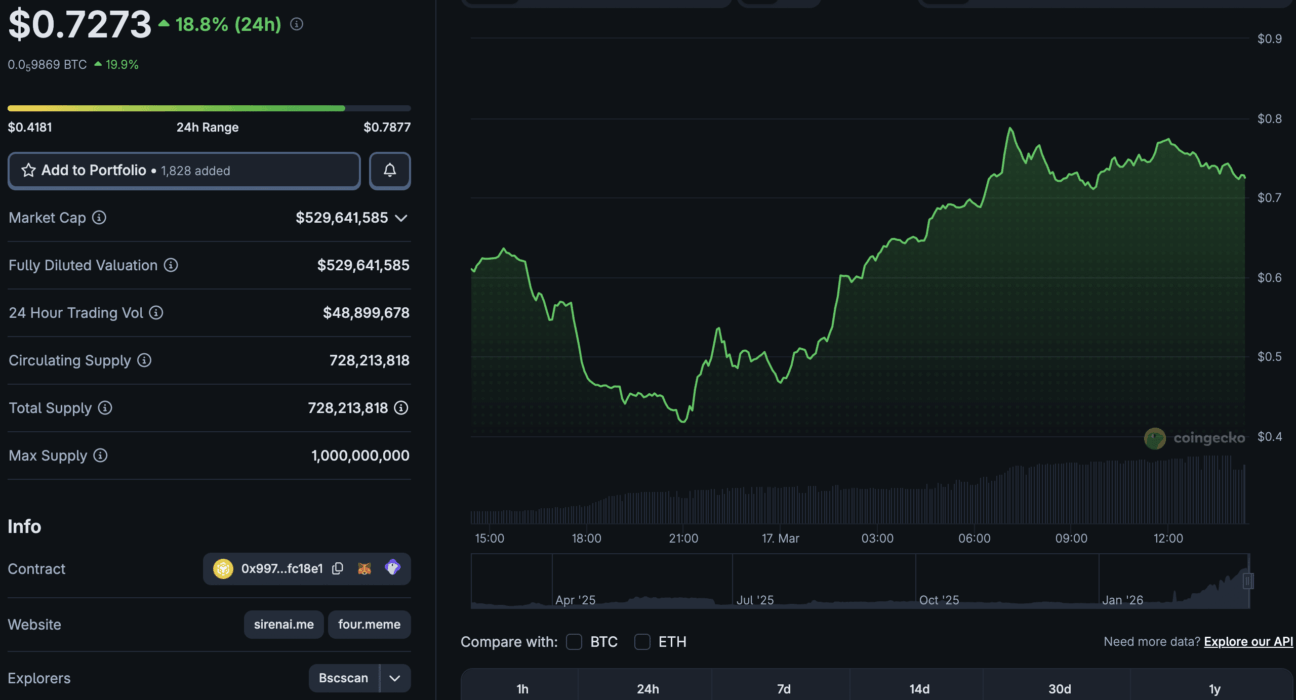Viewport: 1296px width, 700px height.
Task: Enable the BTC comparison checkbox
Action: 574,642
